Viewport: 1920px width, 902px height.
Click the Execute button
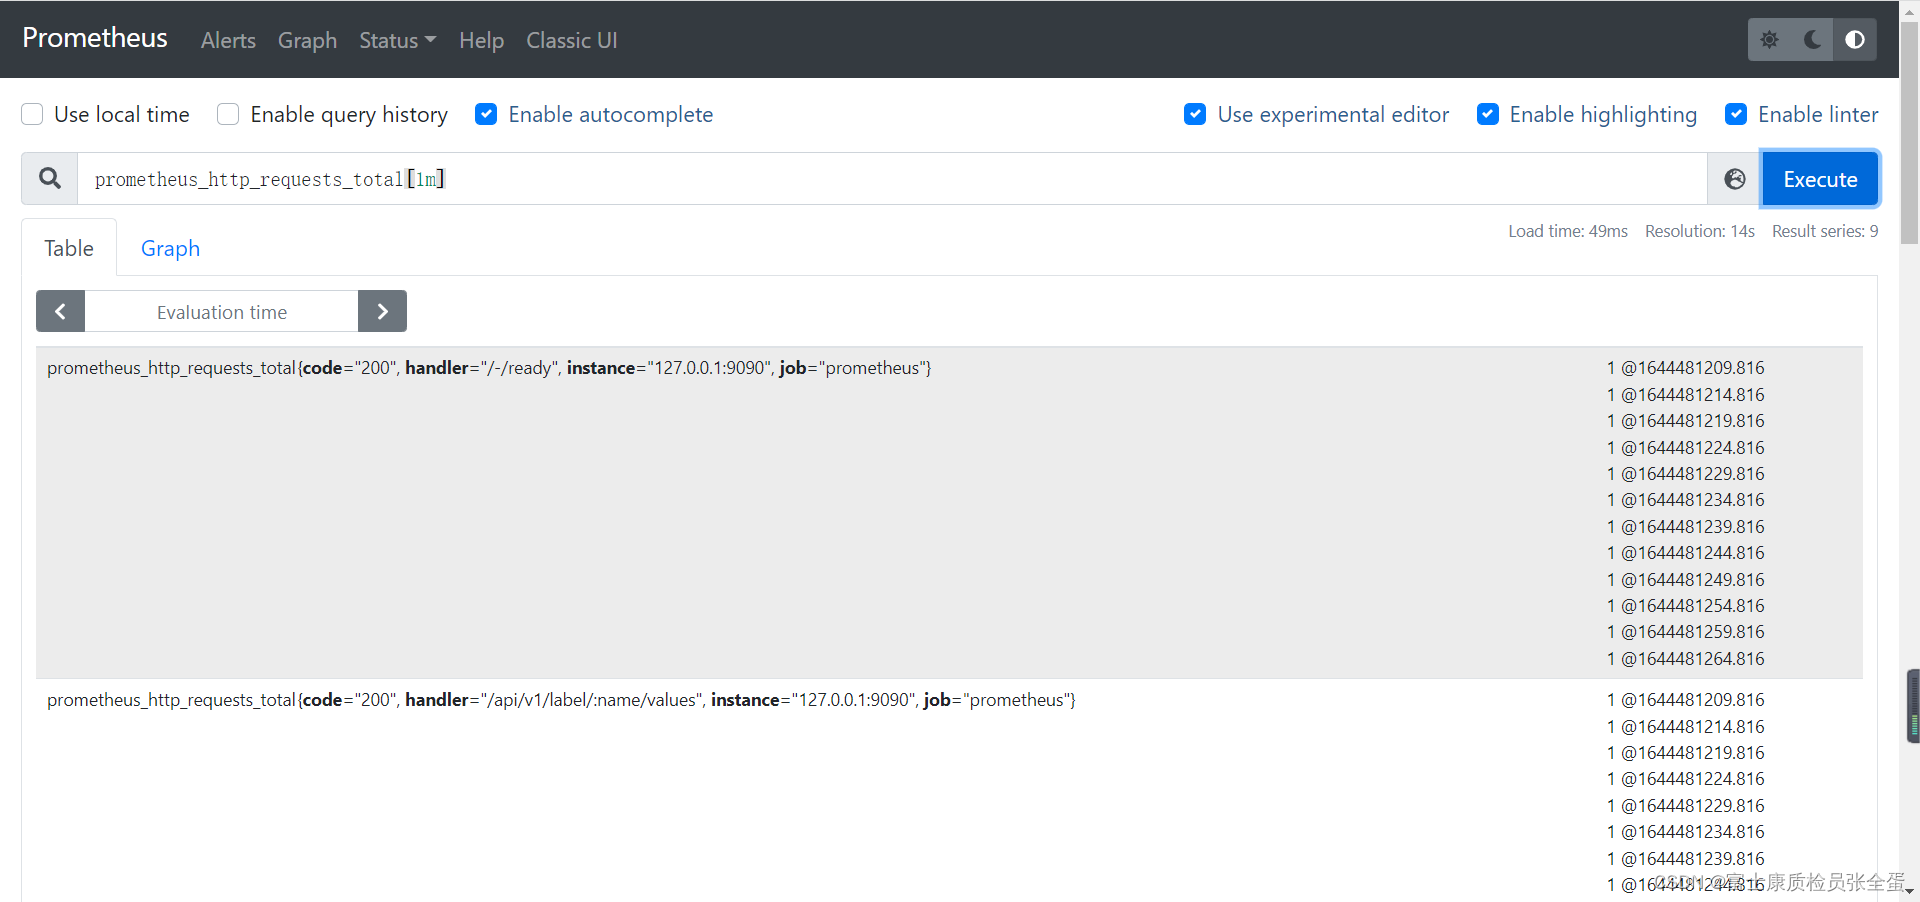(x=1820, y=179)
